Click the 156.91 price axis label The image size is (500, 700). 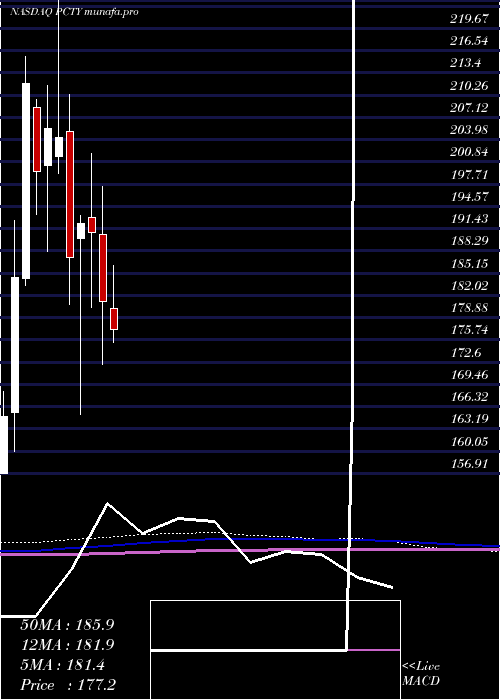coord(469,464)
